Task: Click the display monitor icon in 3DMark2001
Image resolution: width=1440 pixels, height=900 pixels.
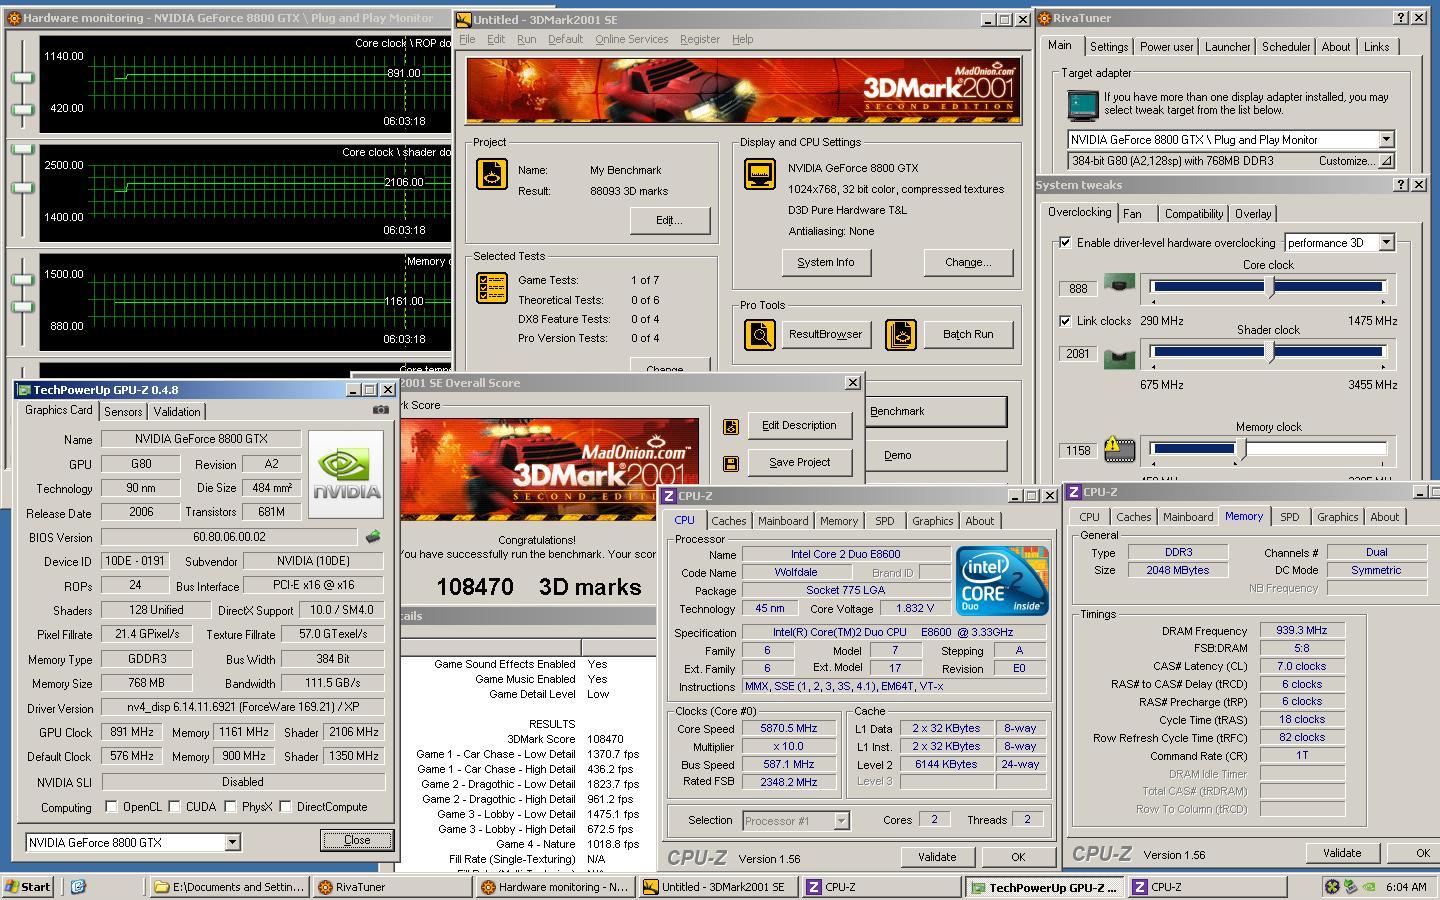Action: pyautogui.click(x=760, y=174)
